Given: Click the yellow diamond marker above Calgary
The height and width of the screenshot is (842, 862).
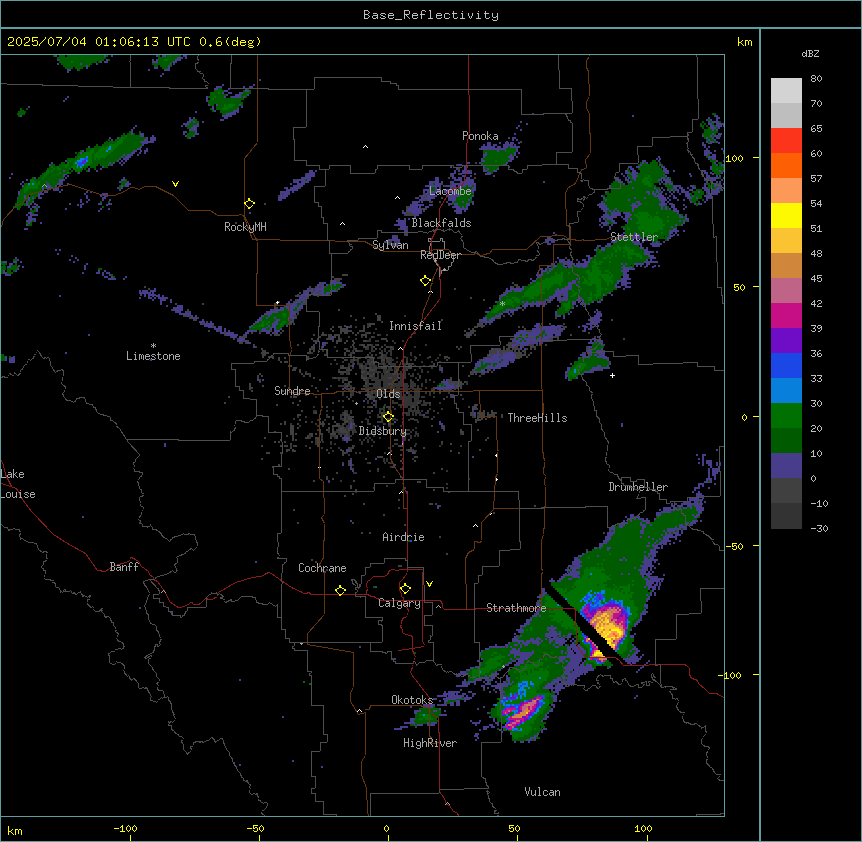Looking at the screenshot, I should (x=405, y=589).
